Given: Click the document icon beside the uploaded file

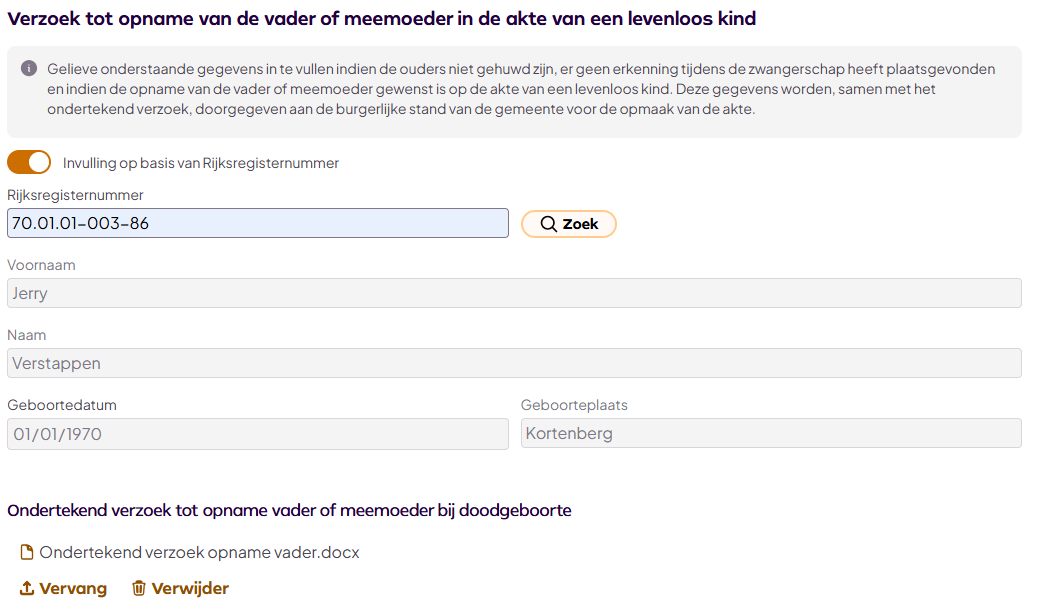Looking at the screenshot, I should point(27,552).
